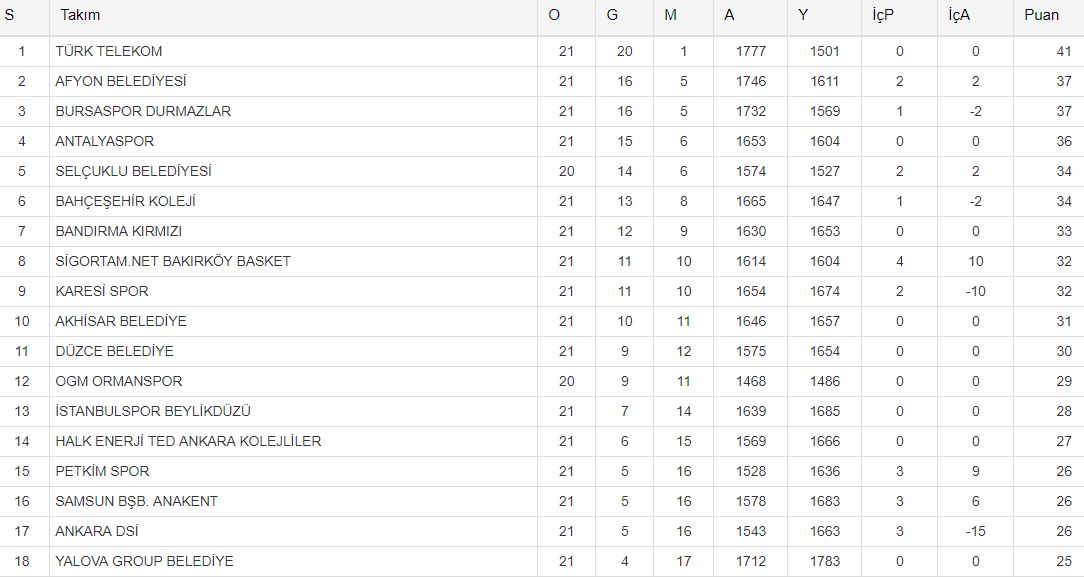This screenshot has width=1084, height=577.
Task: Click the Takım column header
Action: [x=80, y=15]
